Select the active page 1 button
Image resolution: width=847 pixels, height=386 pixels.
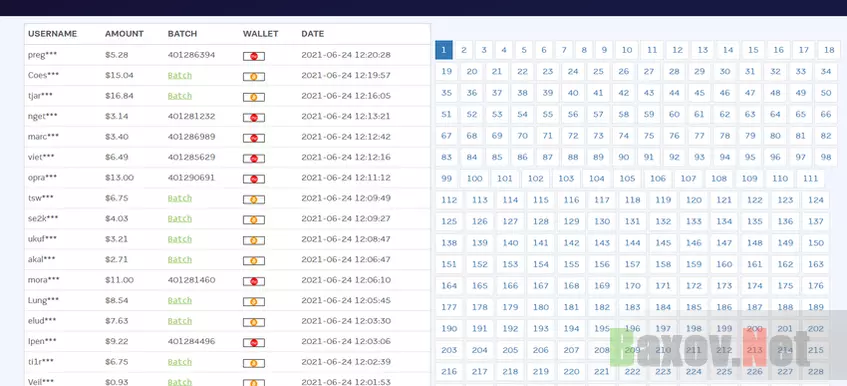pyautogui.click(x=444, y=50)
